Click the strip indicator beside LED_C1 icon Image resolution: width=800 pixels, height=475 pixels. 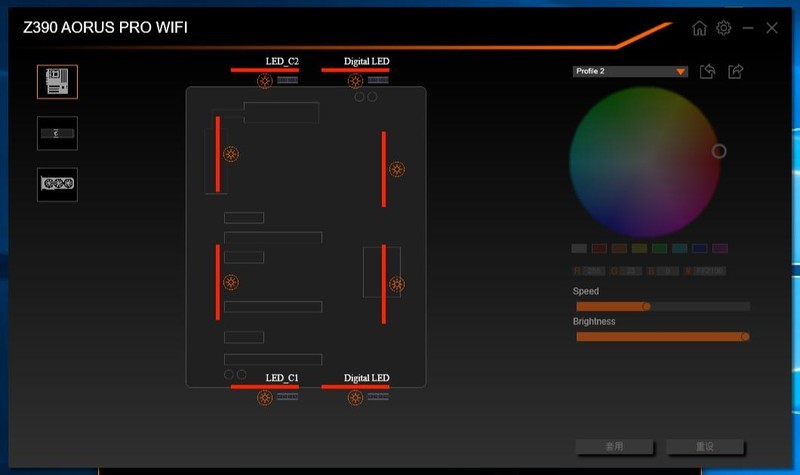(287, 396)
